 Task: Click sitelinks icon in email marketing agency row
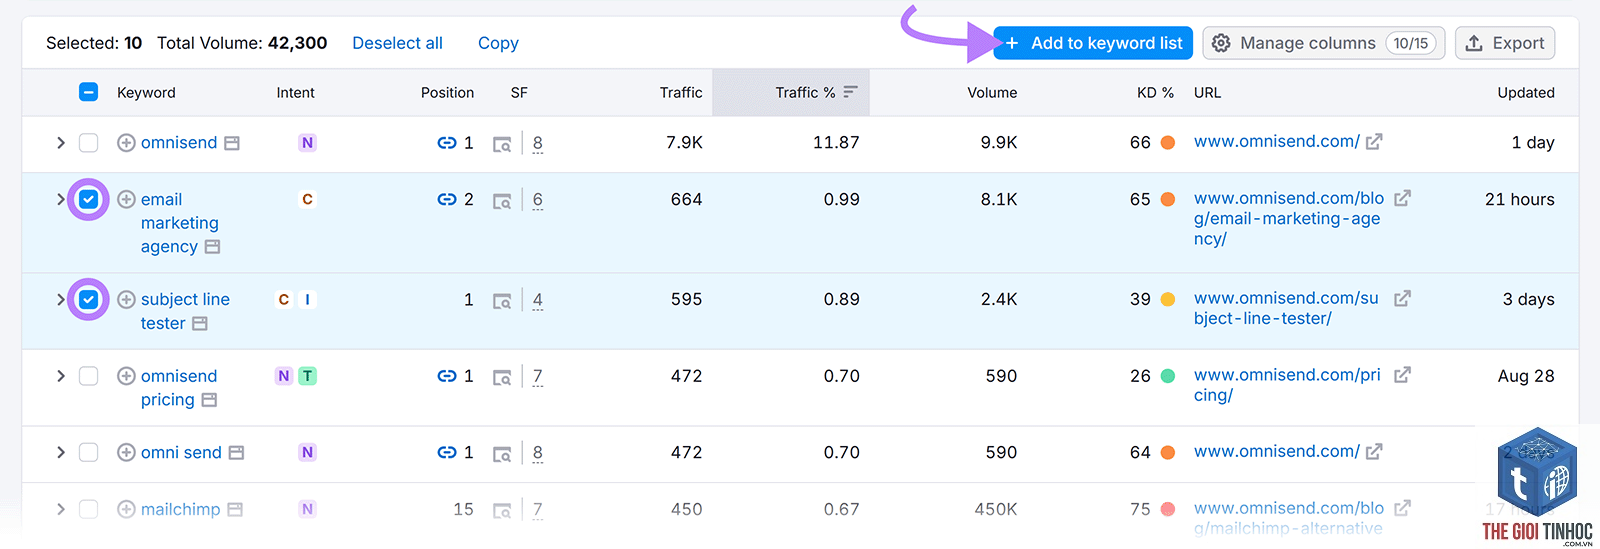pyautogui.click(x=447, y=199)
